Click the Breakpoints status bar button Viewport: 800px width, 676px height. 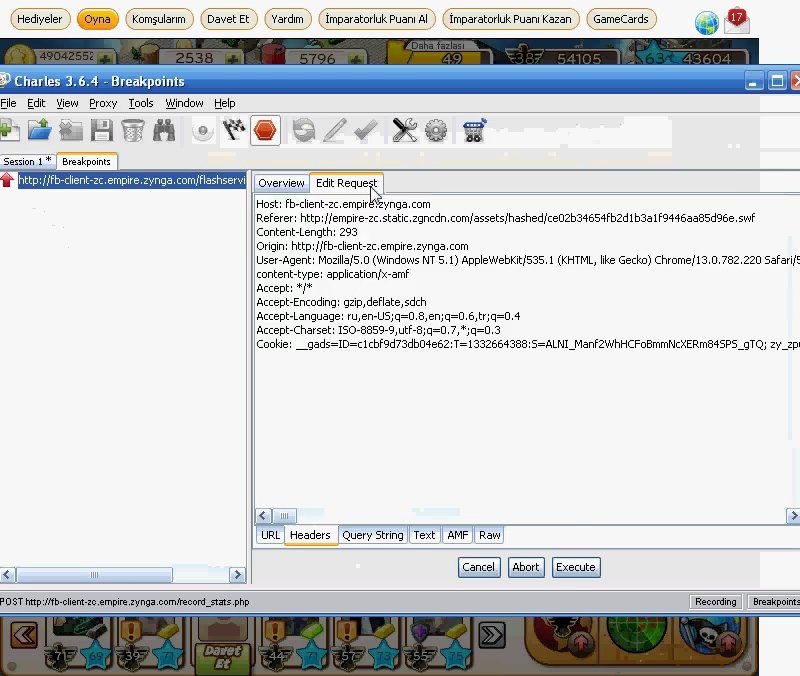pyautogui.click(x=775, y=602)
